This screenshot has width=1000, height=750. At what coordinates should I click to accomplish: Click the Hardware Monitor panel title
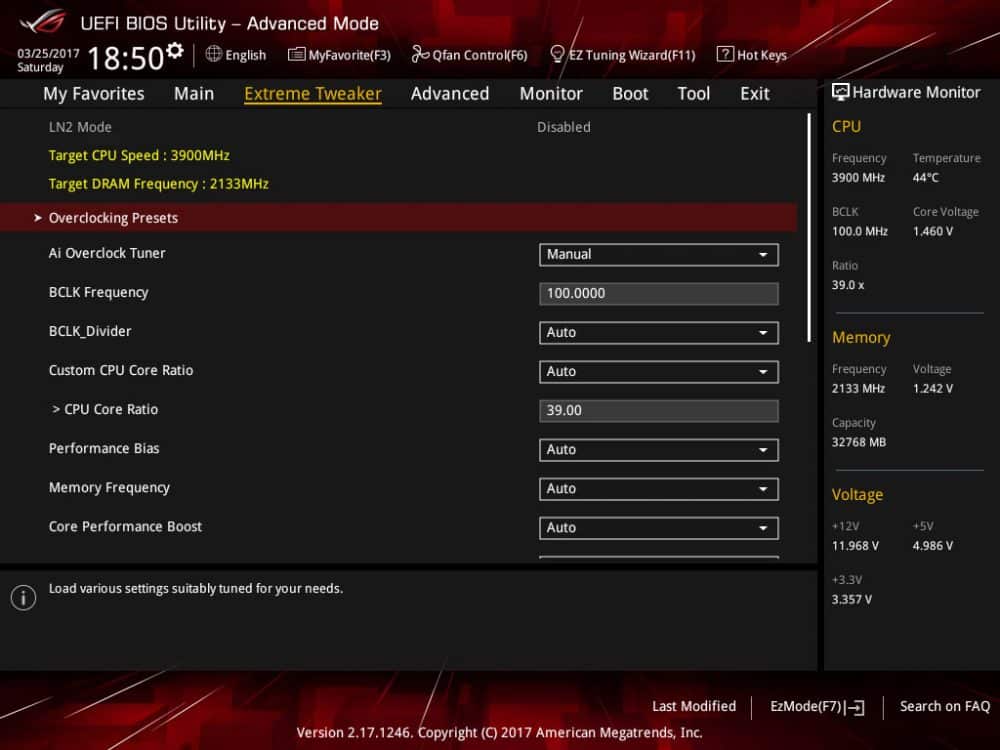(x=916, y=92)
